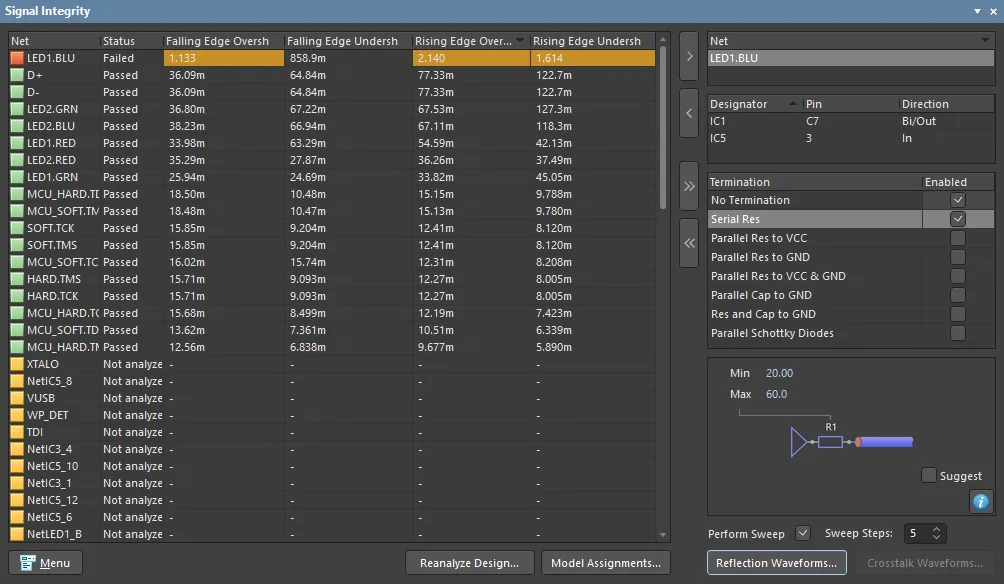Screen dimensions: 1004x584
Task: Increase Sweep Steps with the up stepper arrow
Action: [938, 529]
